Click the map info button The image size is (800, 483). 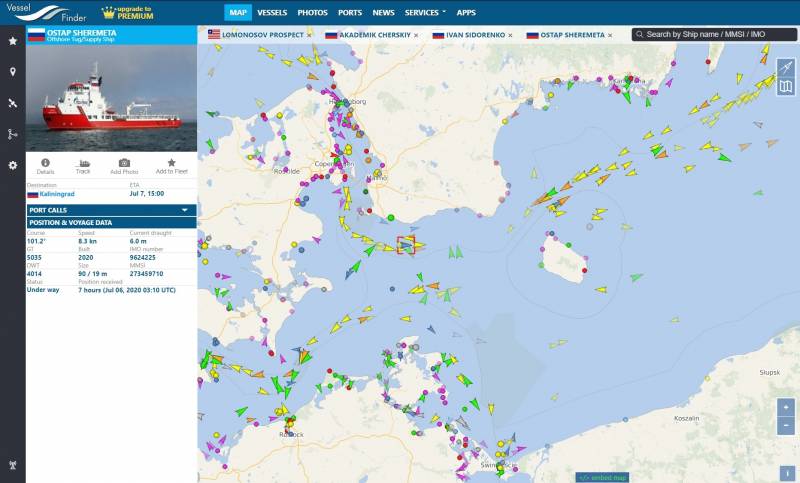point(787,473)
